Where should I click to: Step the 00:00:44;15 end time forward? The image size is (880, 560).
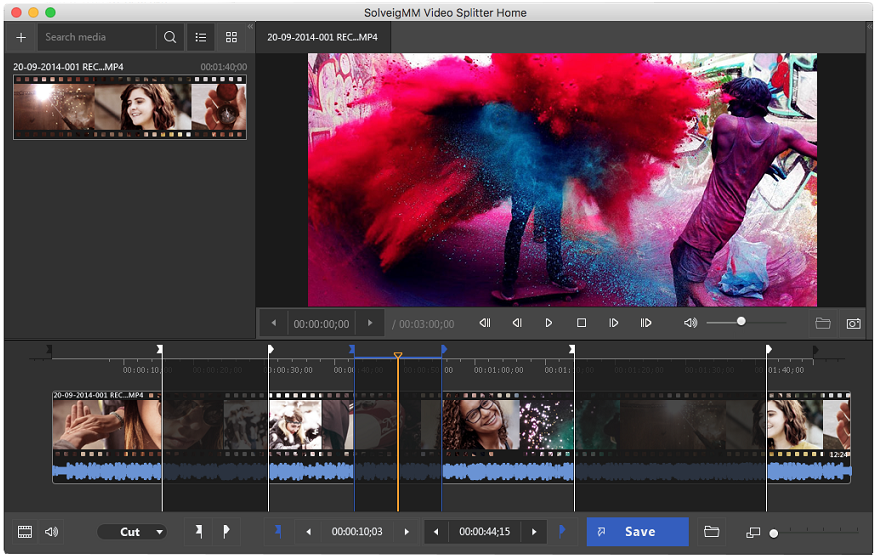pyautogui.click(x=534, y=532)
